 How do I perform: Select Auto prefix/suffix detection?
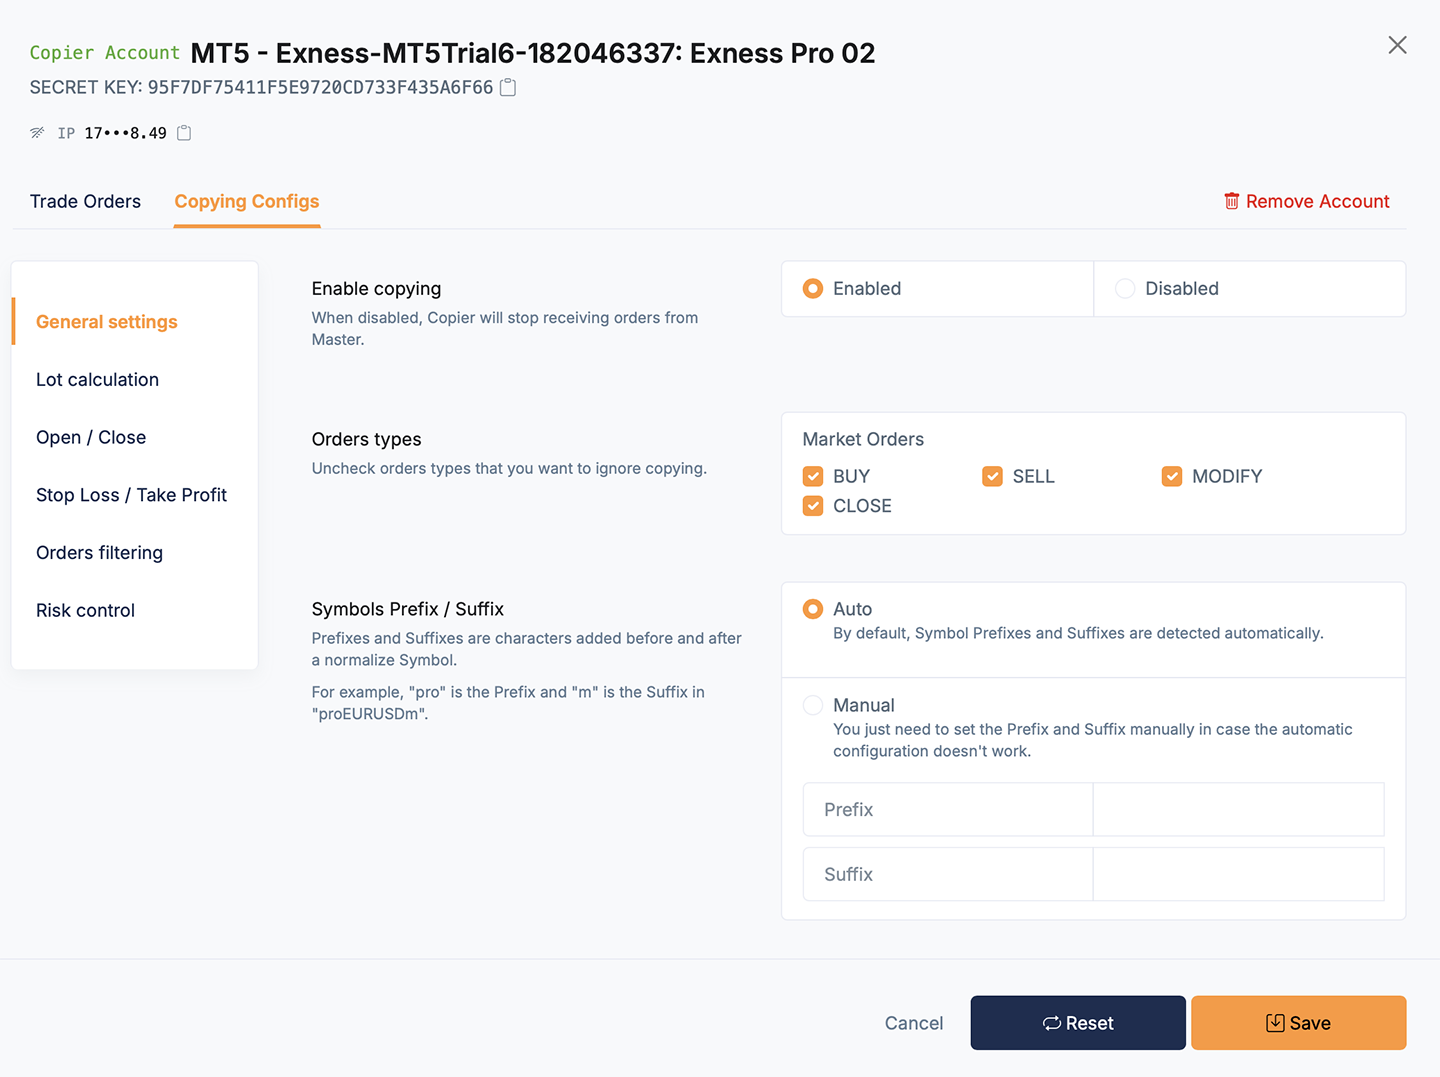813,609
